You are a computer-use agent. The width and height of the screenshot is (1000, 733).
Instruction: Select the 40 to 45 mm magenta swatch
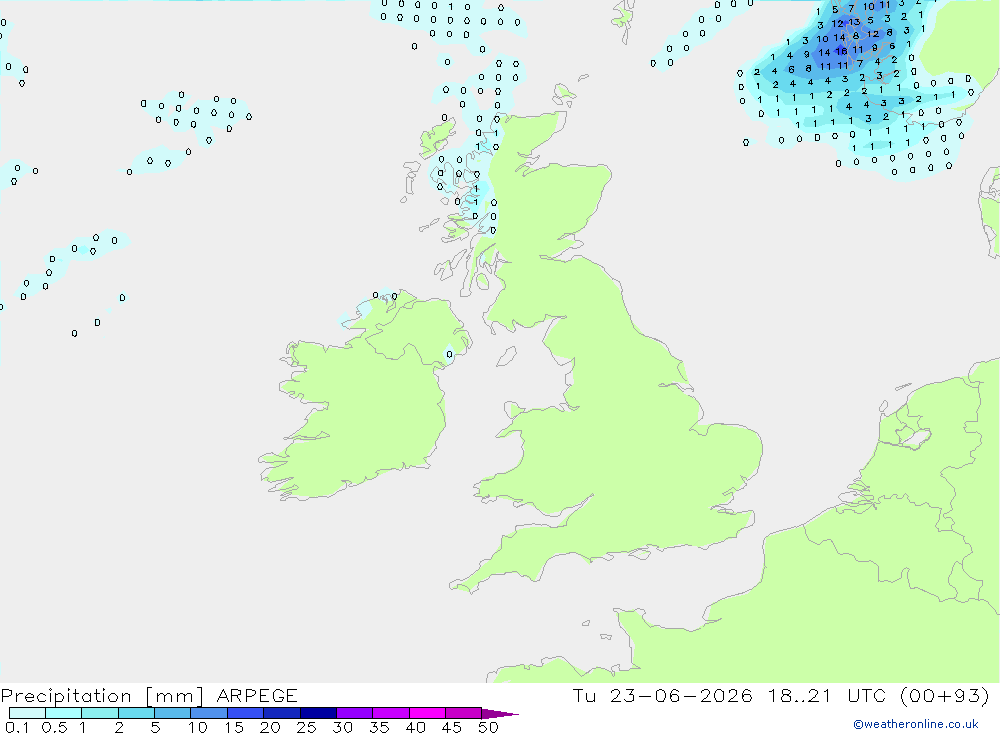[x=427, y=713]
